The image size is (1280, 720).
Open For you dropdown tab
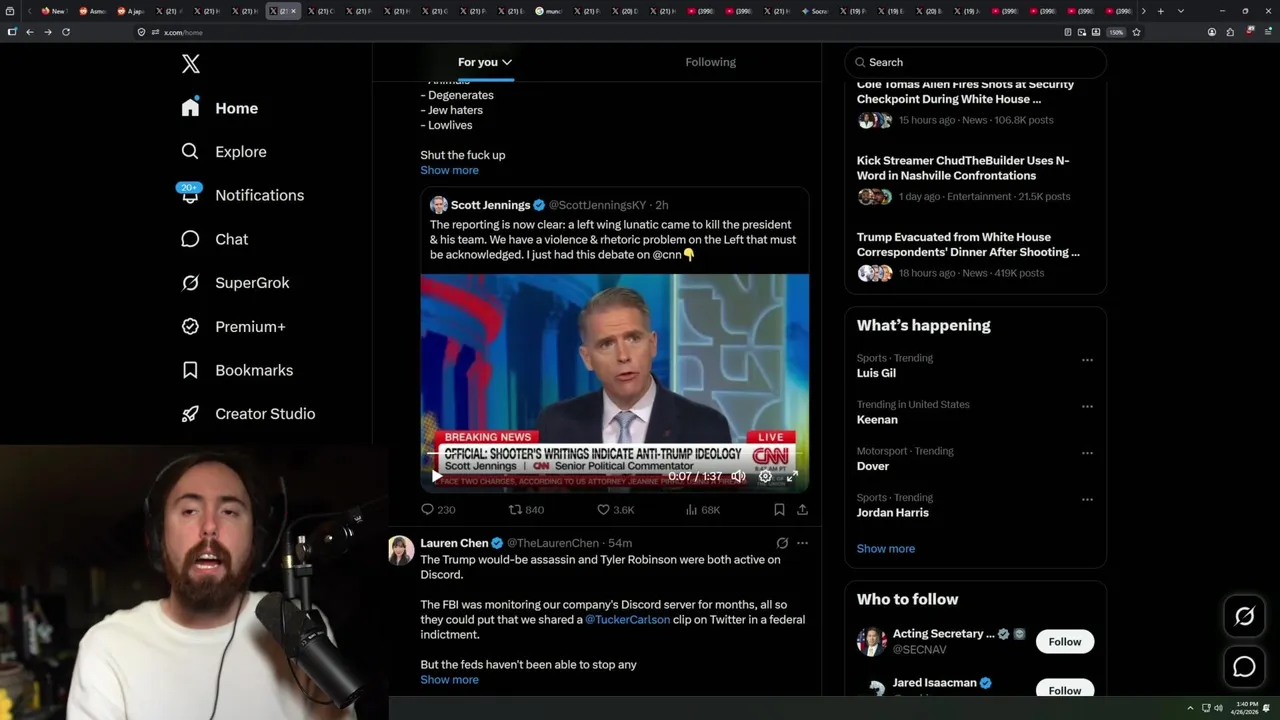pos(485,62)
